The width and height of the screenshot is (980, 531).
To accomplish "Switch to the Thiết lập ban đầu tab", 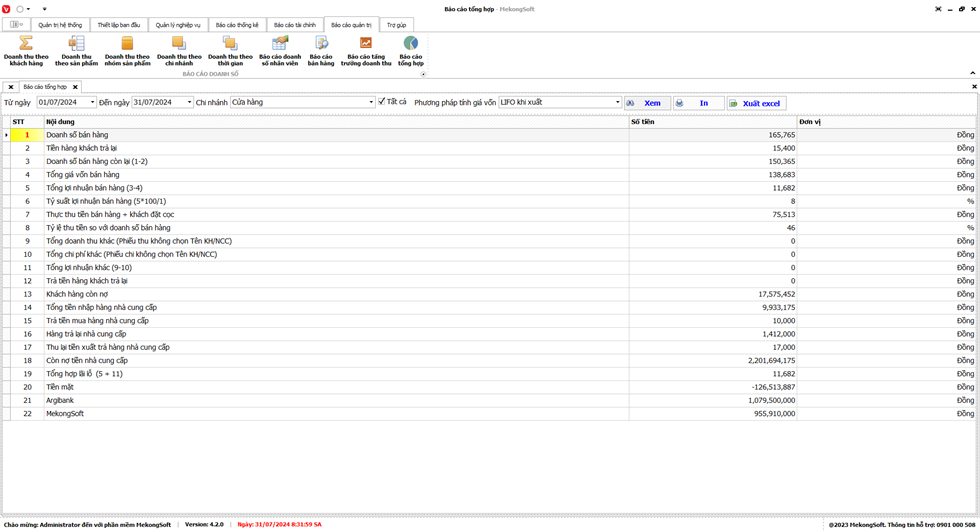I will 119,25.
